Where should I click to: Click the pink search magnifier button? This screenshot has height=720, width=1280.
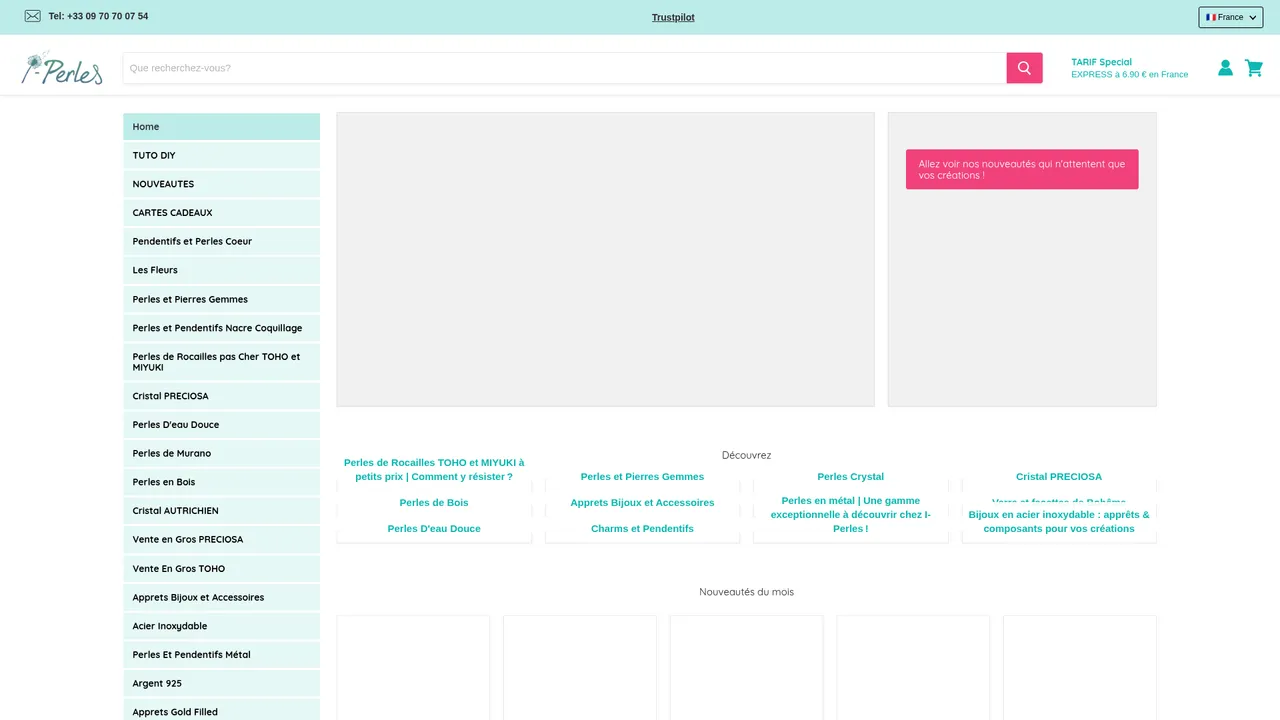point(1024,68)
